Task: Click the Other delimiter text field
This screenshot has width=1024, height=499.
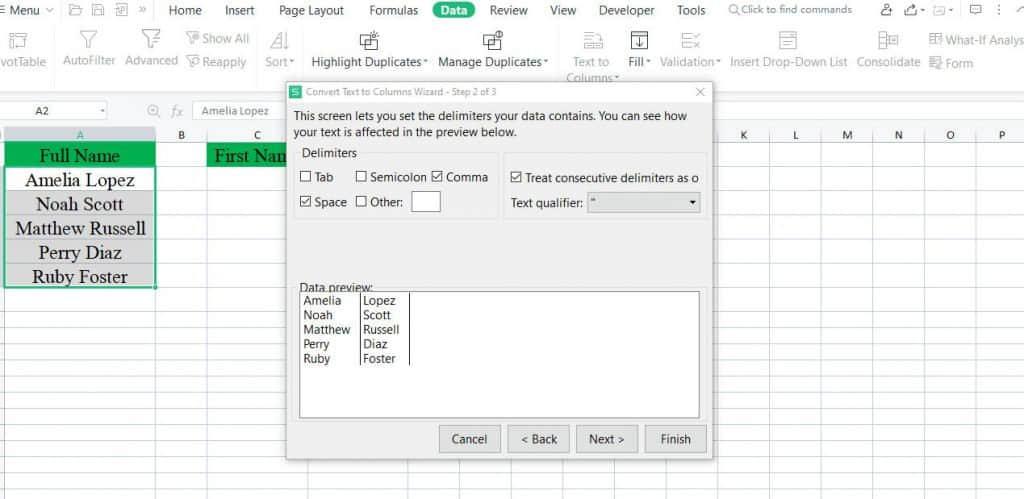Action: click(425, 202)
